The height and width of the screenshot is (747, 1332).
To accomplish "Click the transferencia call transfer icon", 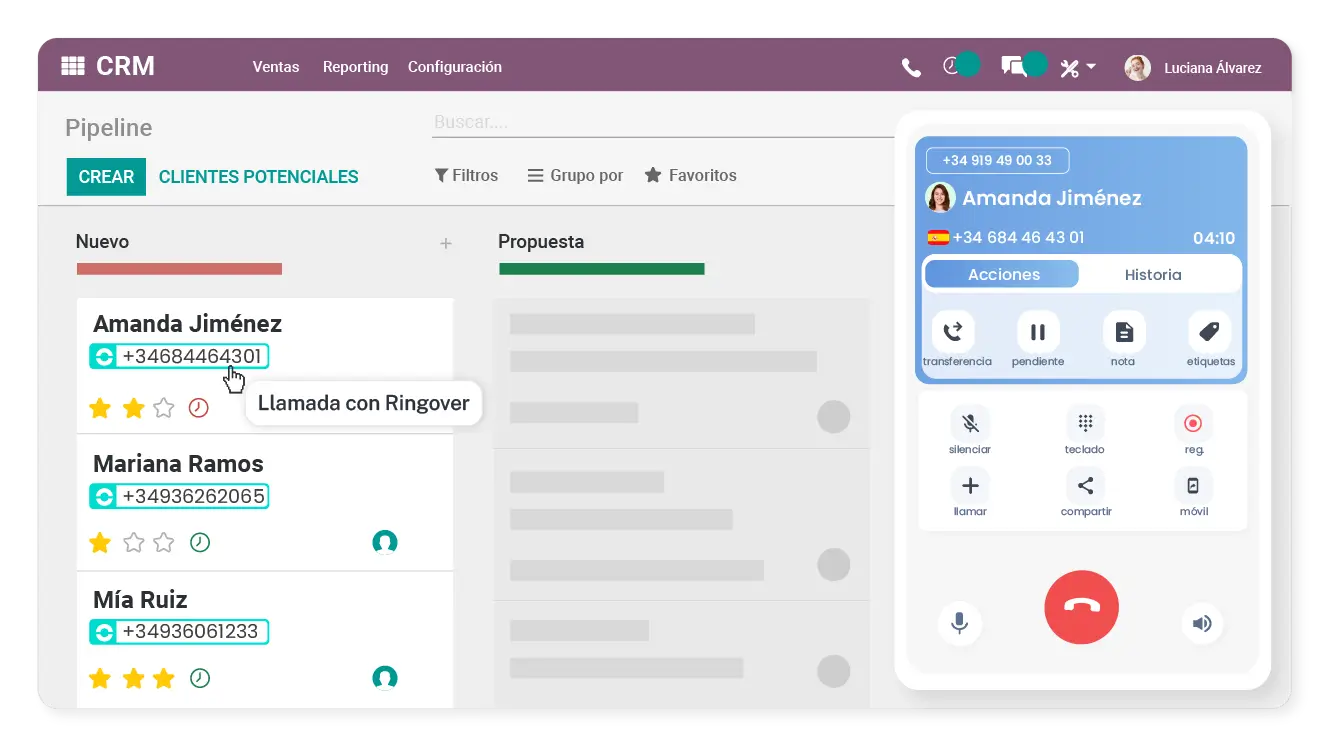I will click(x=953, y=332).
